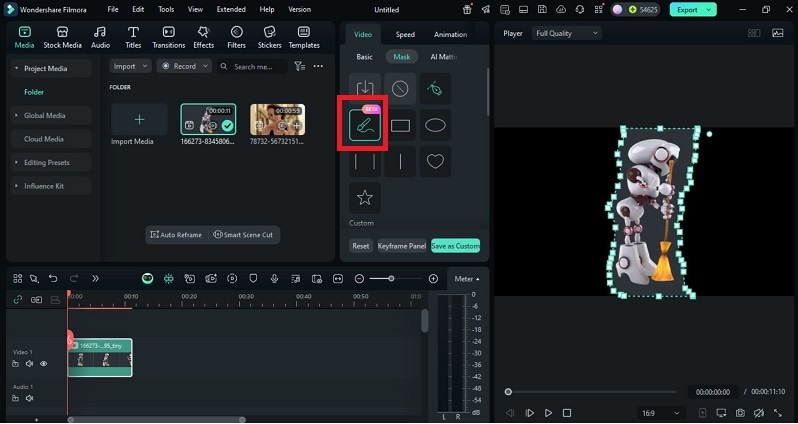Select the Draw Mask brush tool
This screenshot has height=424, width=798.
(x=364, y=125)
